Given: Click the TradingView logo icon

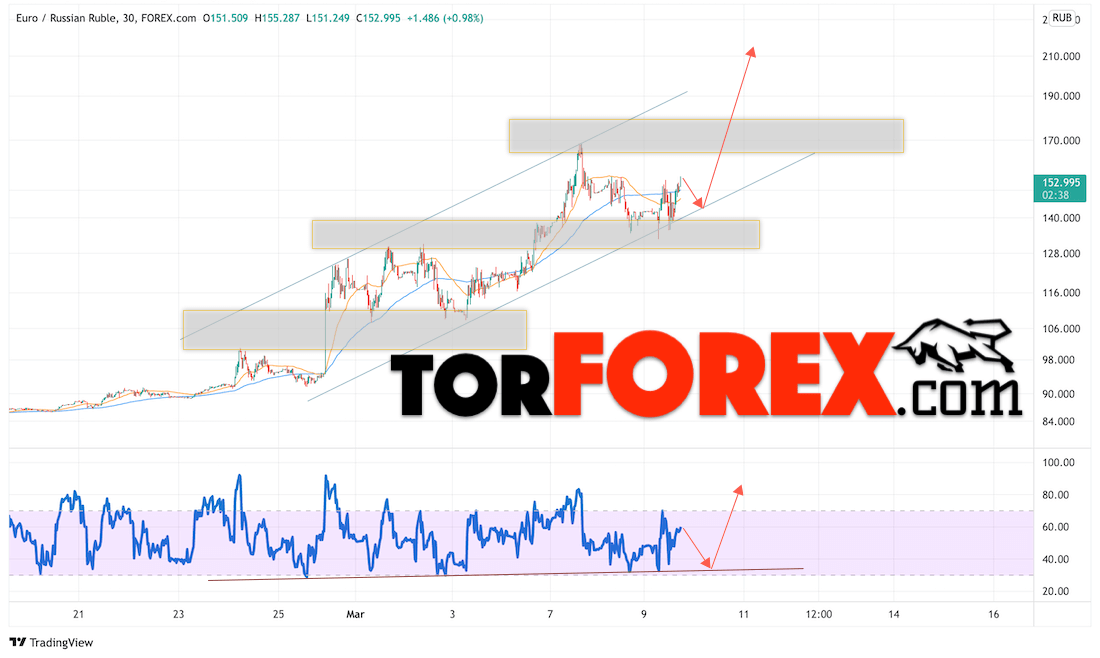Looking at the screenshot, I should pos(18,642).
